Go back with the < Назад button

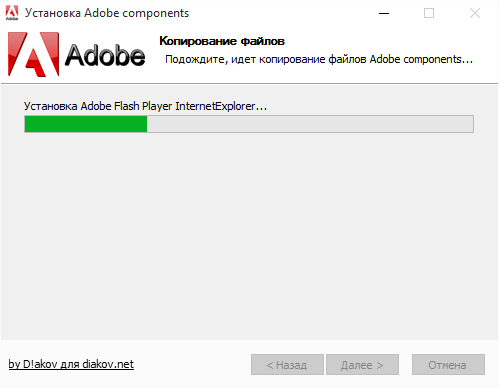point(287,365)
